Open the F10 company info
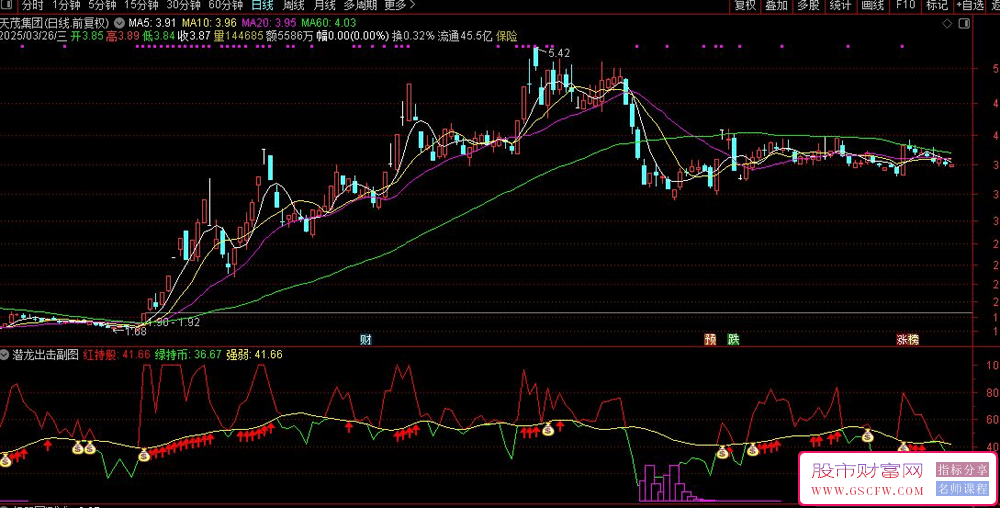Screen dimensions: 1000x508 click(x=905, y=6)
